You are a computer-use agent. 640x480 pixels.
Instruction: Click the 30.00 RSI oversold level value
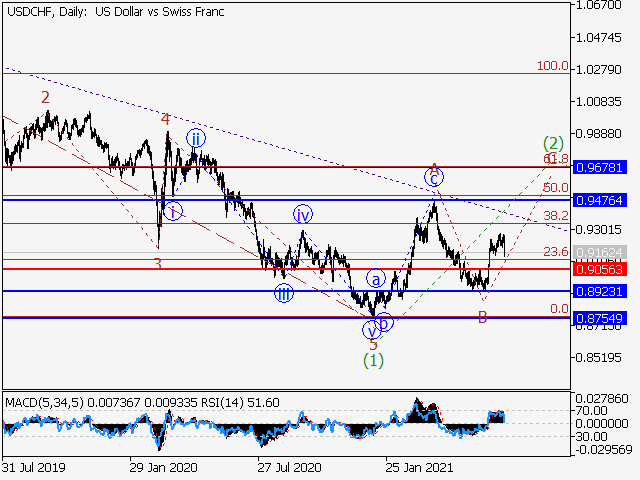(x=591, y=436)
